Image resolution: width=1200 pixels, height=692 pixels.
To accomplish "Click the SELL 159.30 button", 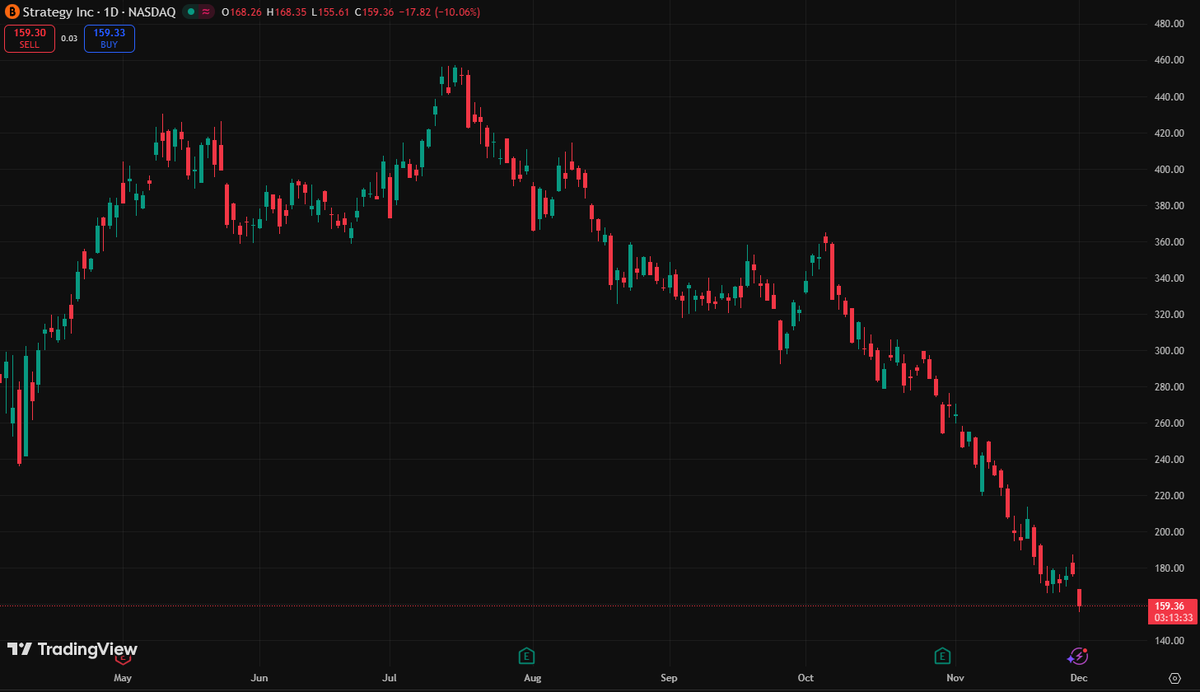I will click(x=30, y=38).
